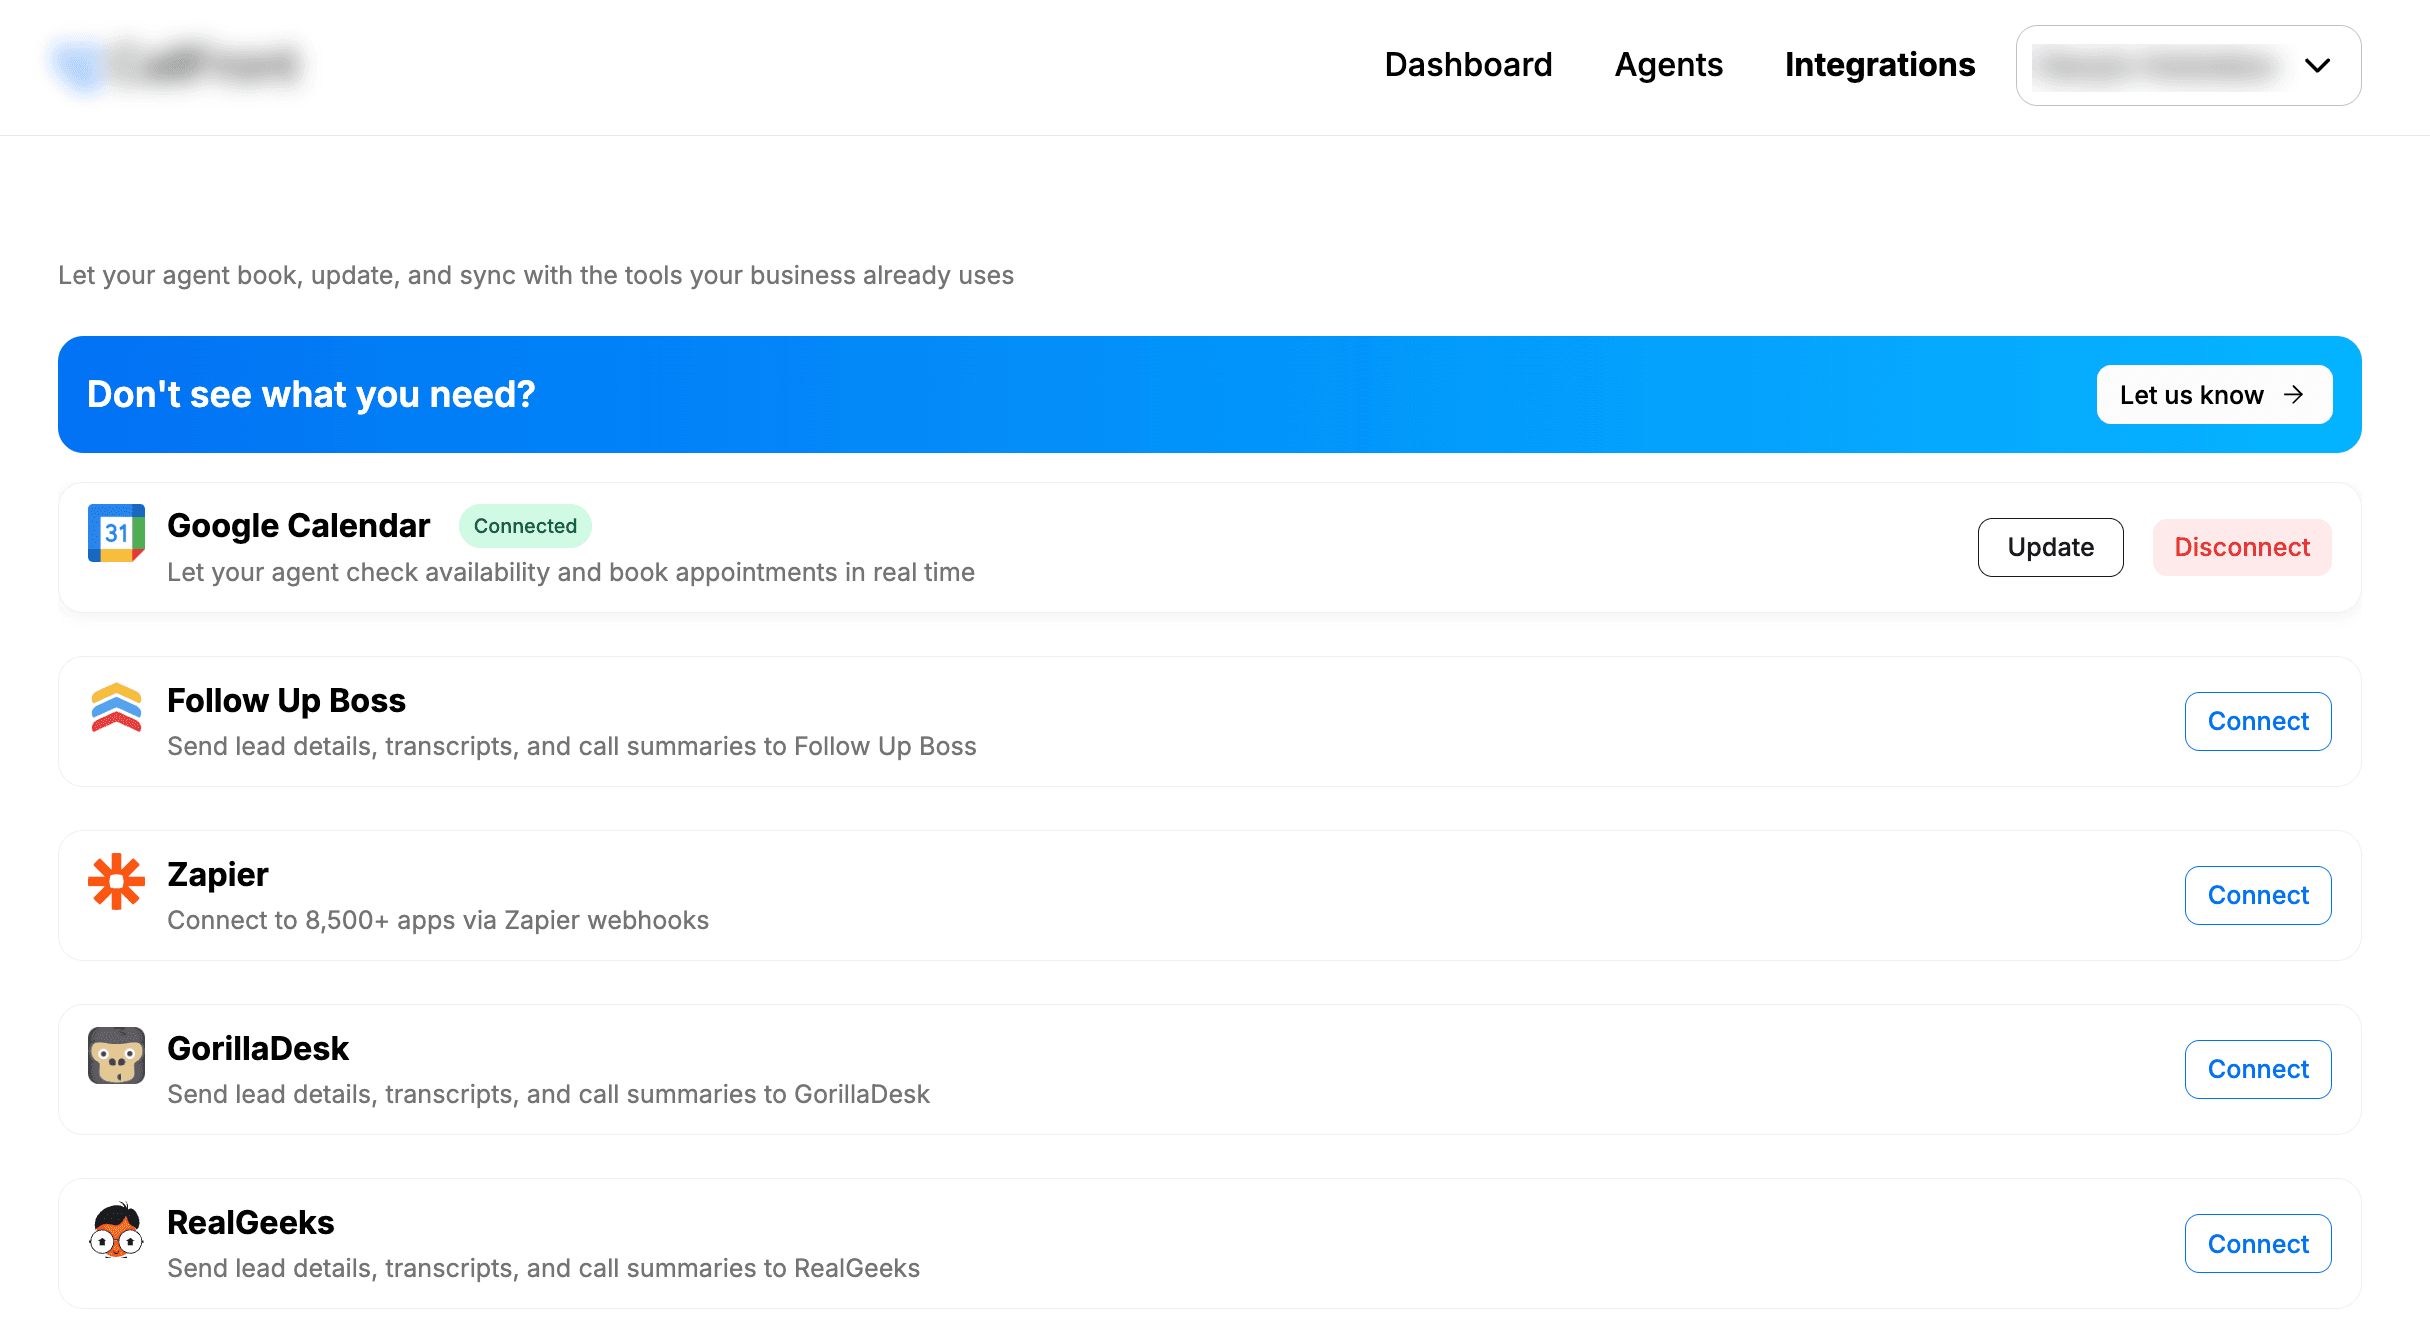Click the 'Follow Up Boss' title

tap(286, 700)
